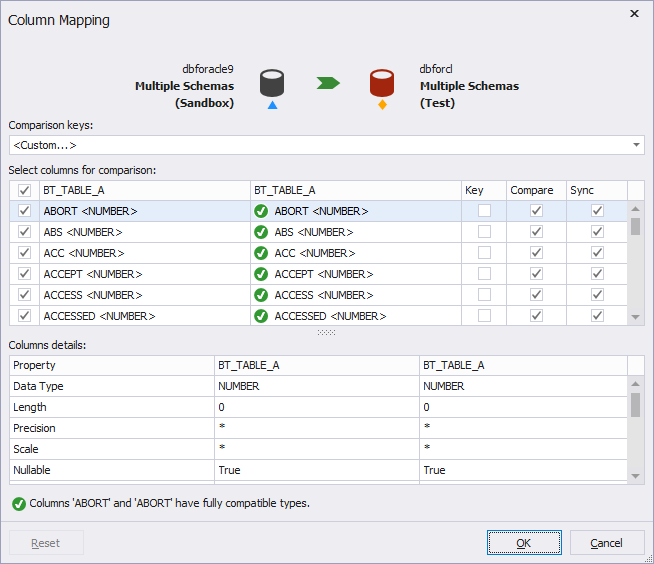Image resolution: width=654 pixels, height=564 pixels.
Task: Click the green check icon beside target ACCESS
Action: pos(261,295)
